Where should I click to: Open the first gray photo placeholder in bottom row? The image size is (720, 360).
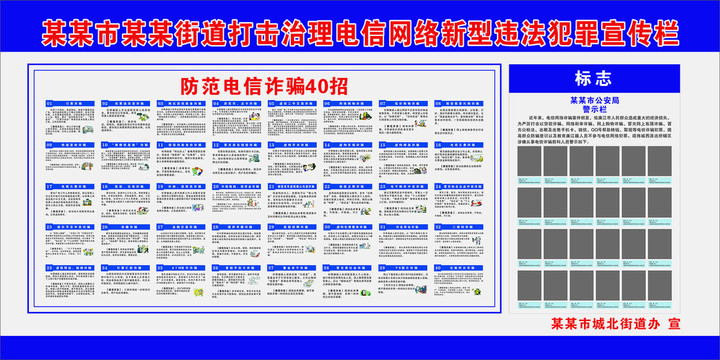click(x=529, y=285)
